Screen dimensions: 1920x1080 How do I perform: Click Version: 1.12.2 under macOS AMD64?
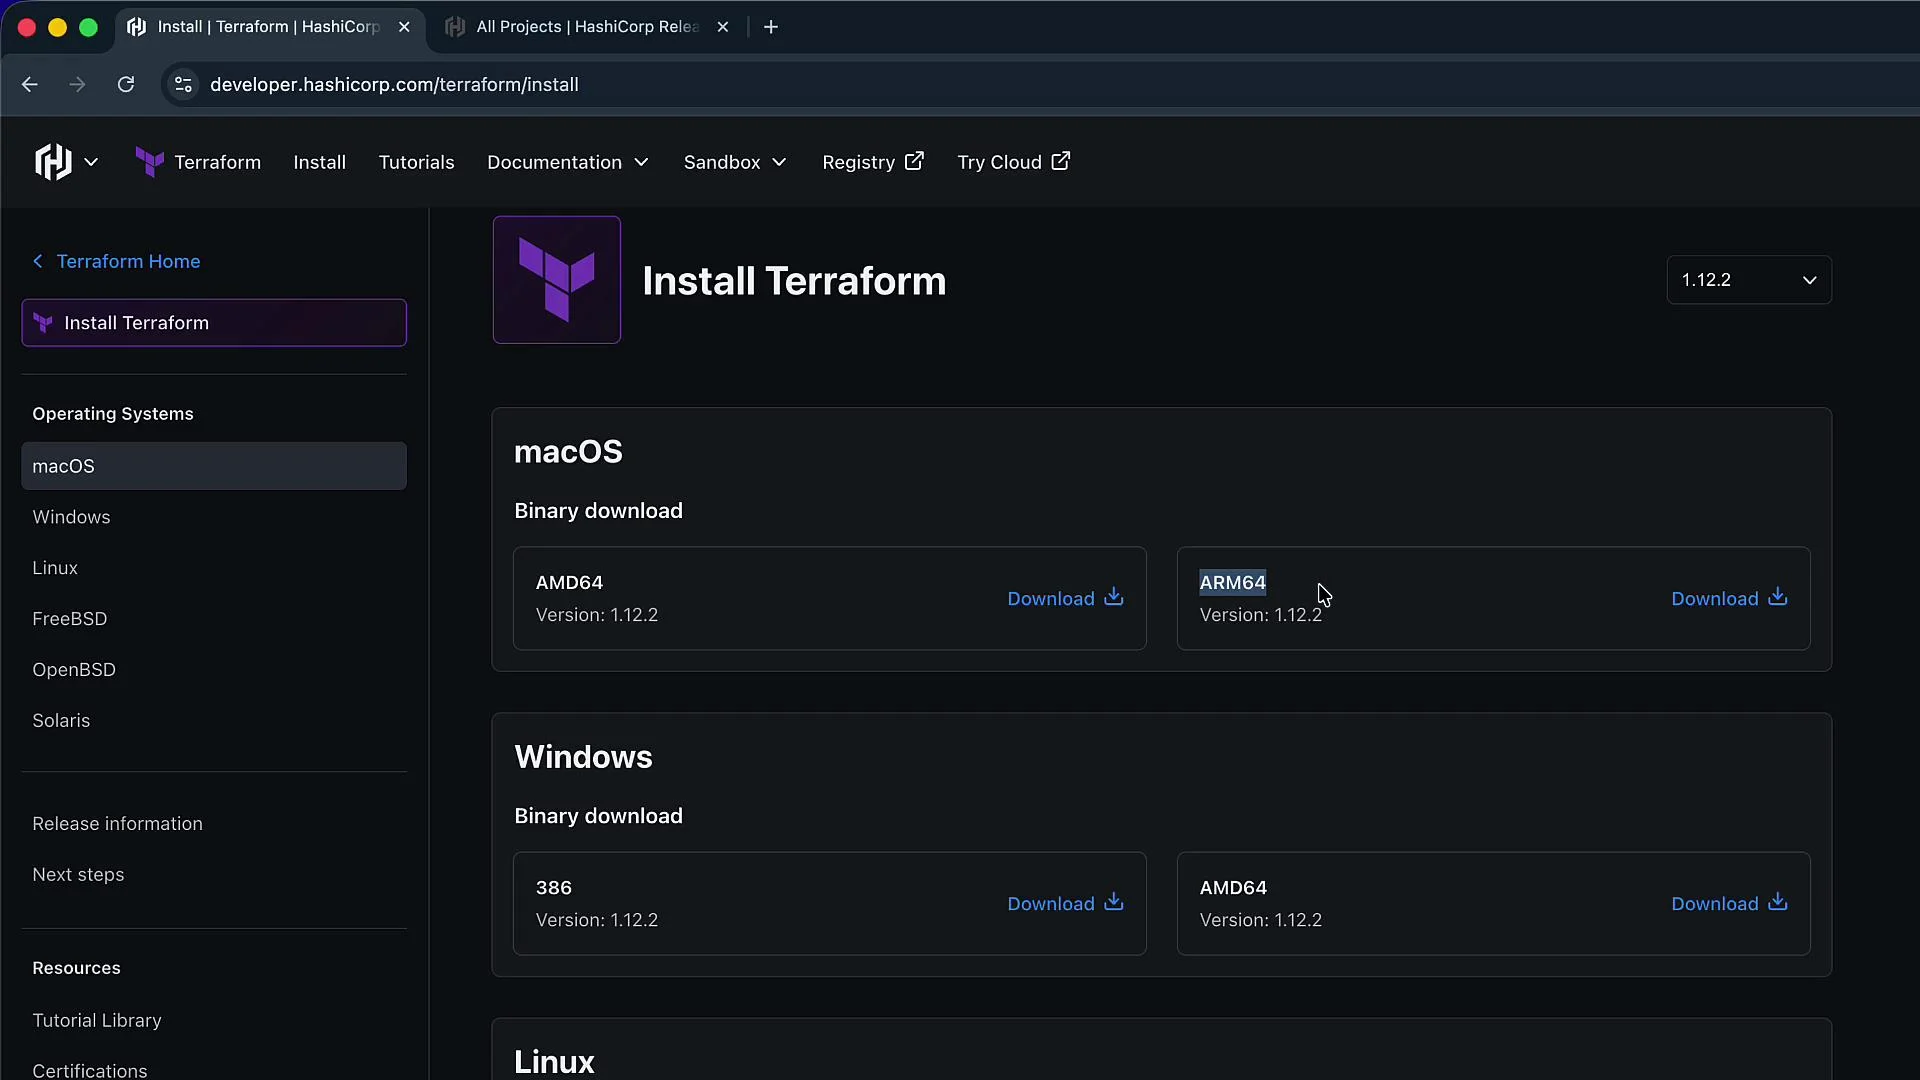point(597,615)
